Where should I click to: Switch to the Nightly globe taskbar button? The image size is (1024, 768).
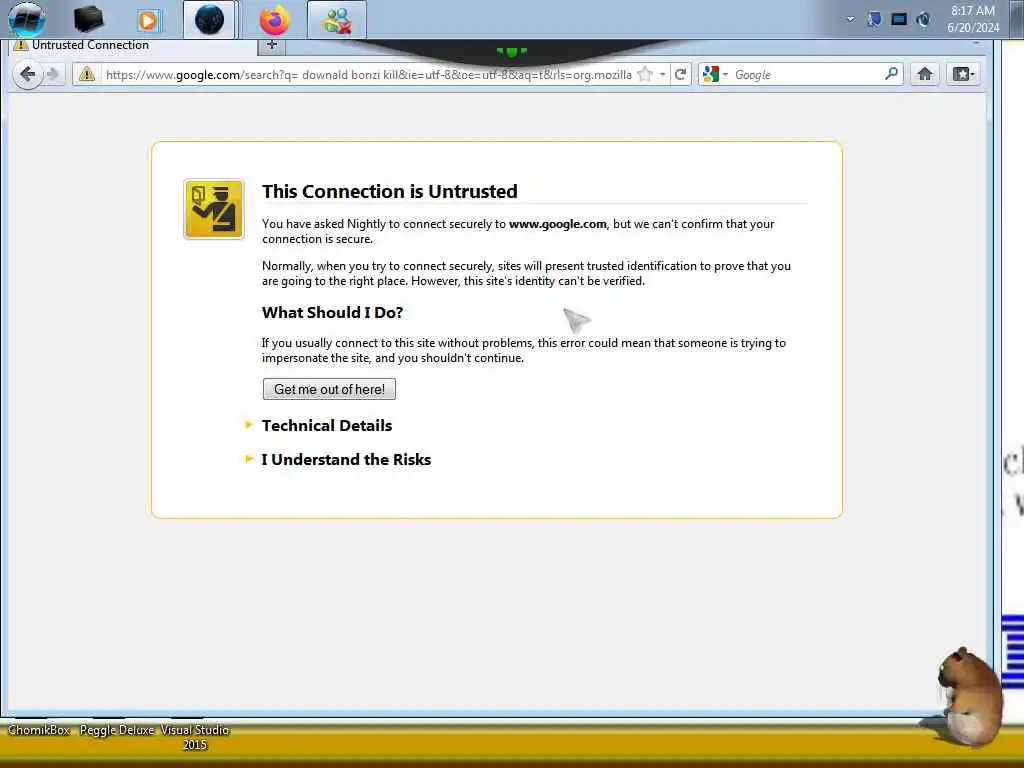209,20
